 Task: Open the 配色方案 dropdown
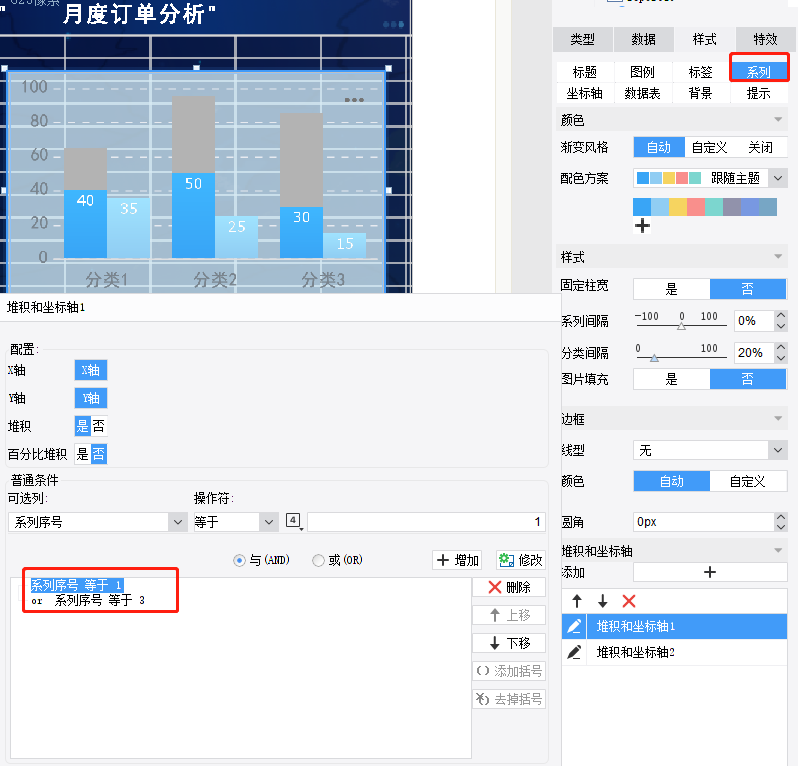(778, 178)
